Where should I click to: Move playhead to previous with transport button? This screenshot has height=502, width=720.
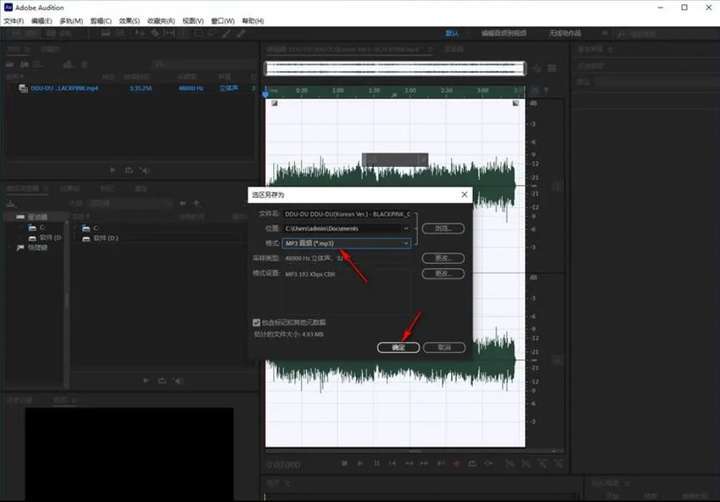[393, 464]
